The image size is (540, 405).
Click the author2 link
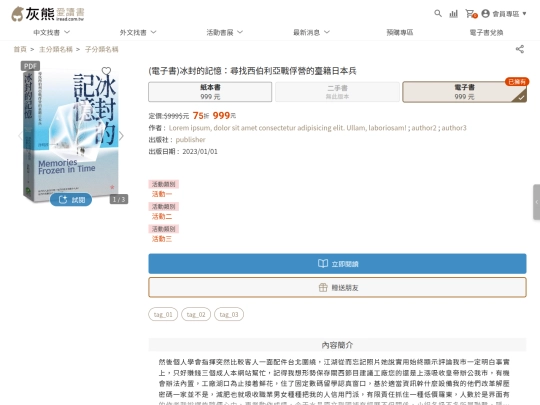(x=424, y=128)
